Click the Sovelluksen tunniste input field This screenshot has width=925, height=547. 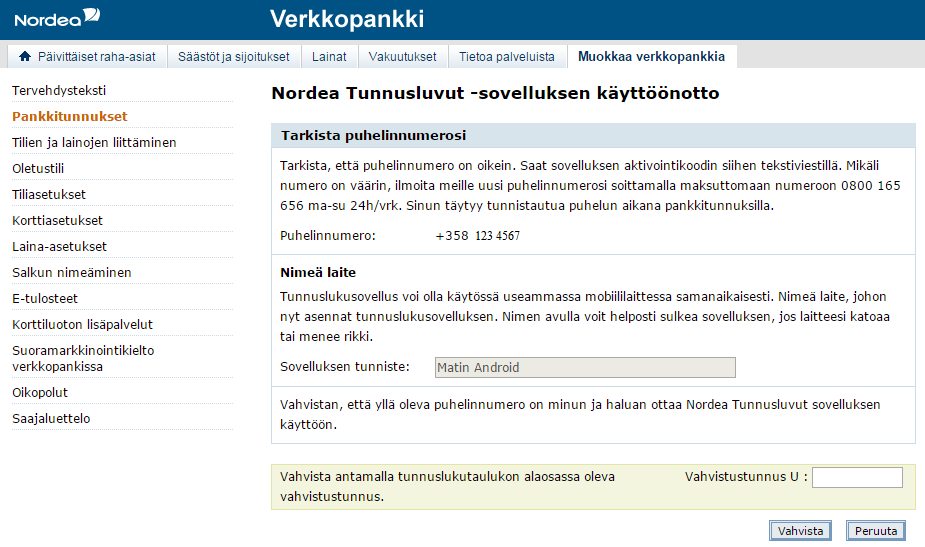pos(585,367)
